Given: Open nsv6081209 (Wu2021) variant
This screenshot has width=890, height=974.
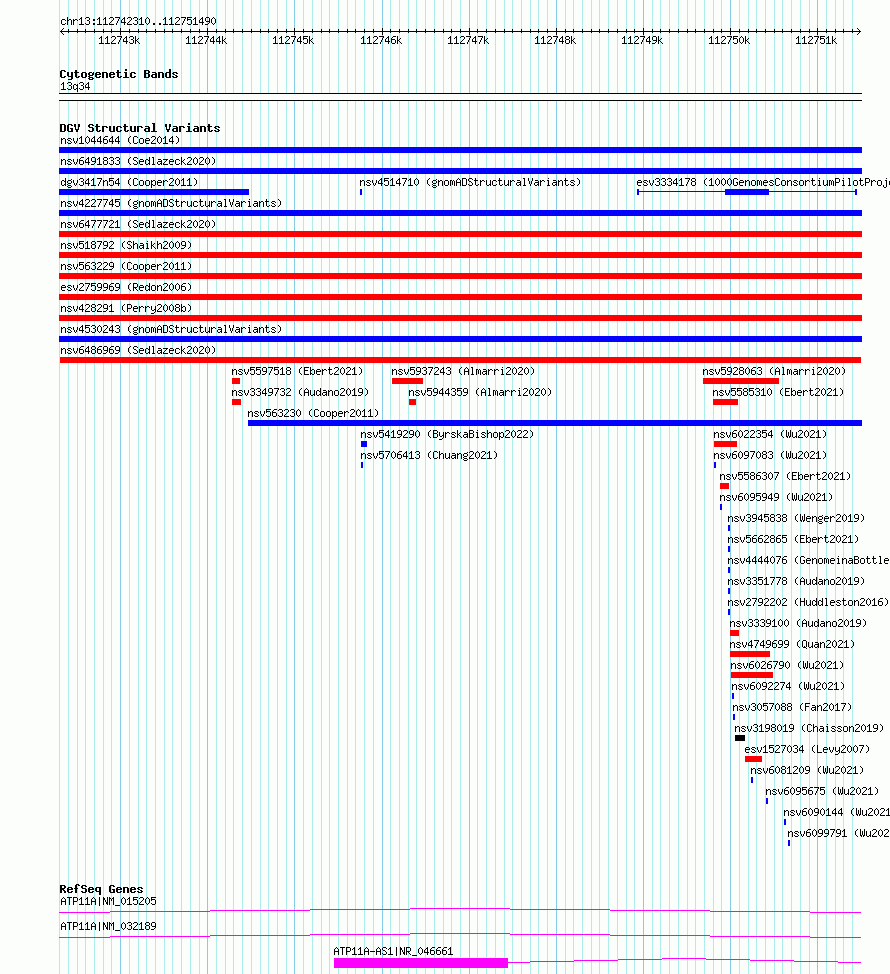Looking at the screenshot, I should (807, 770).
